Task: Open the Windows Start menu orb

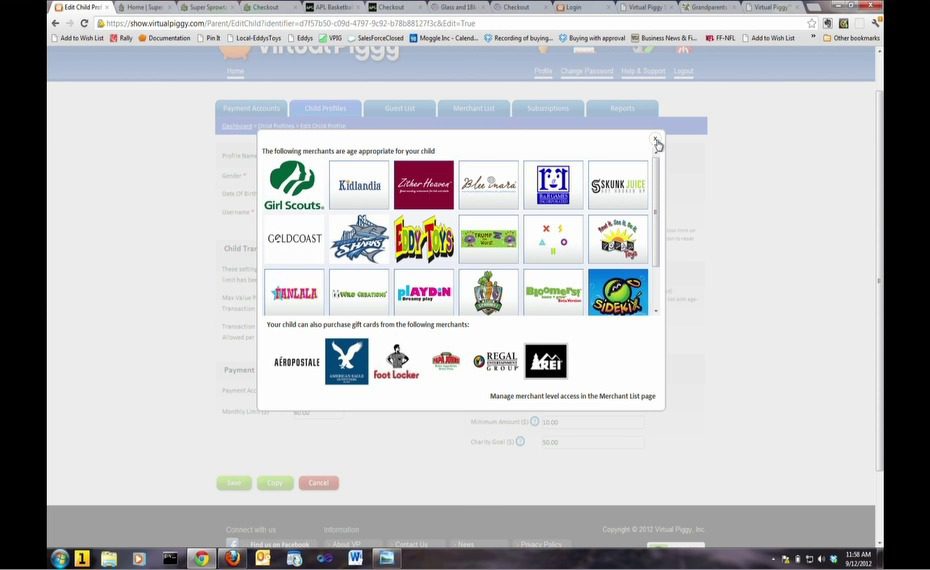Action: click(60, 558)
